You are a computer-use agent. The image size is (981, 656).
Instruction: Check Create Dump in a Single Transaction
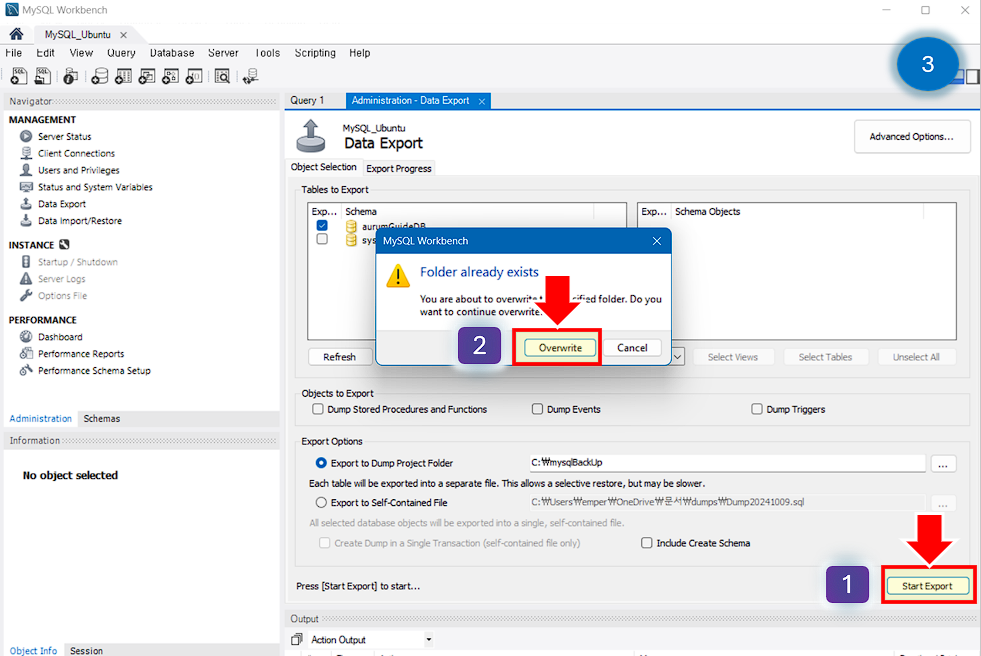pos(325,543)
